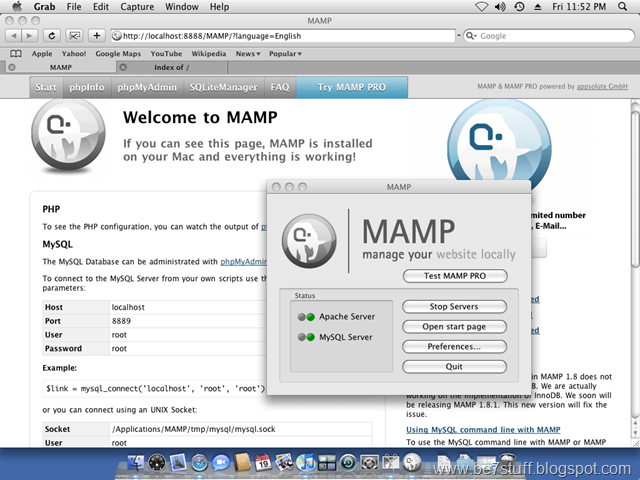Viewport: 640px width, 480px height.
Task: Close the MAMP browser tab
Action: click(12, 67)
